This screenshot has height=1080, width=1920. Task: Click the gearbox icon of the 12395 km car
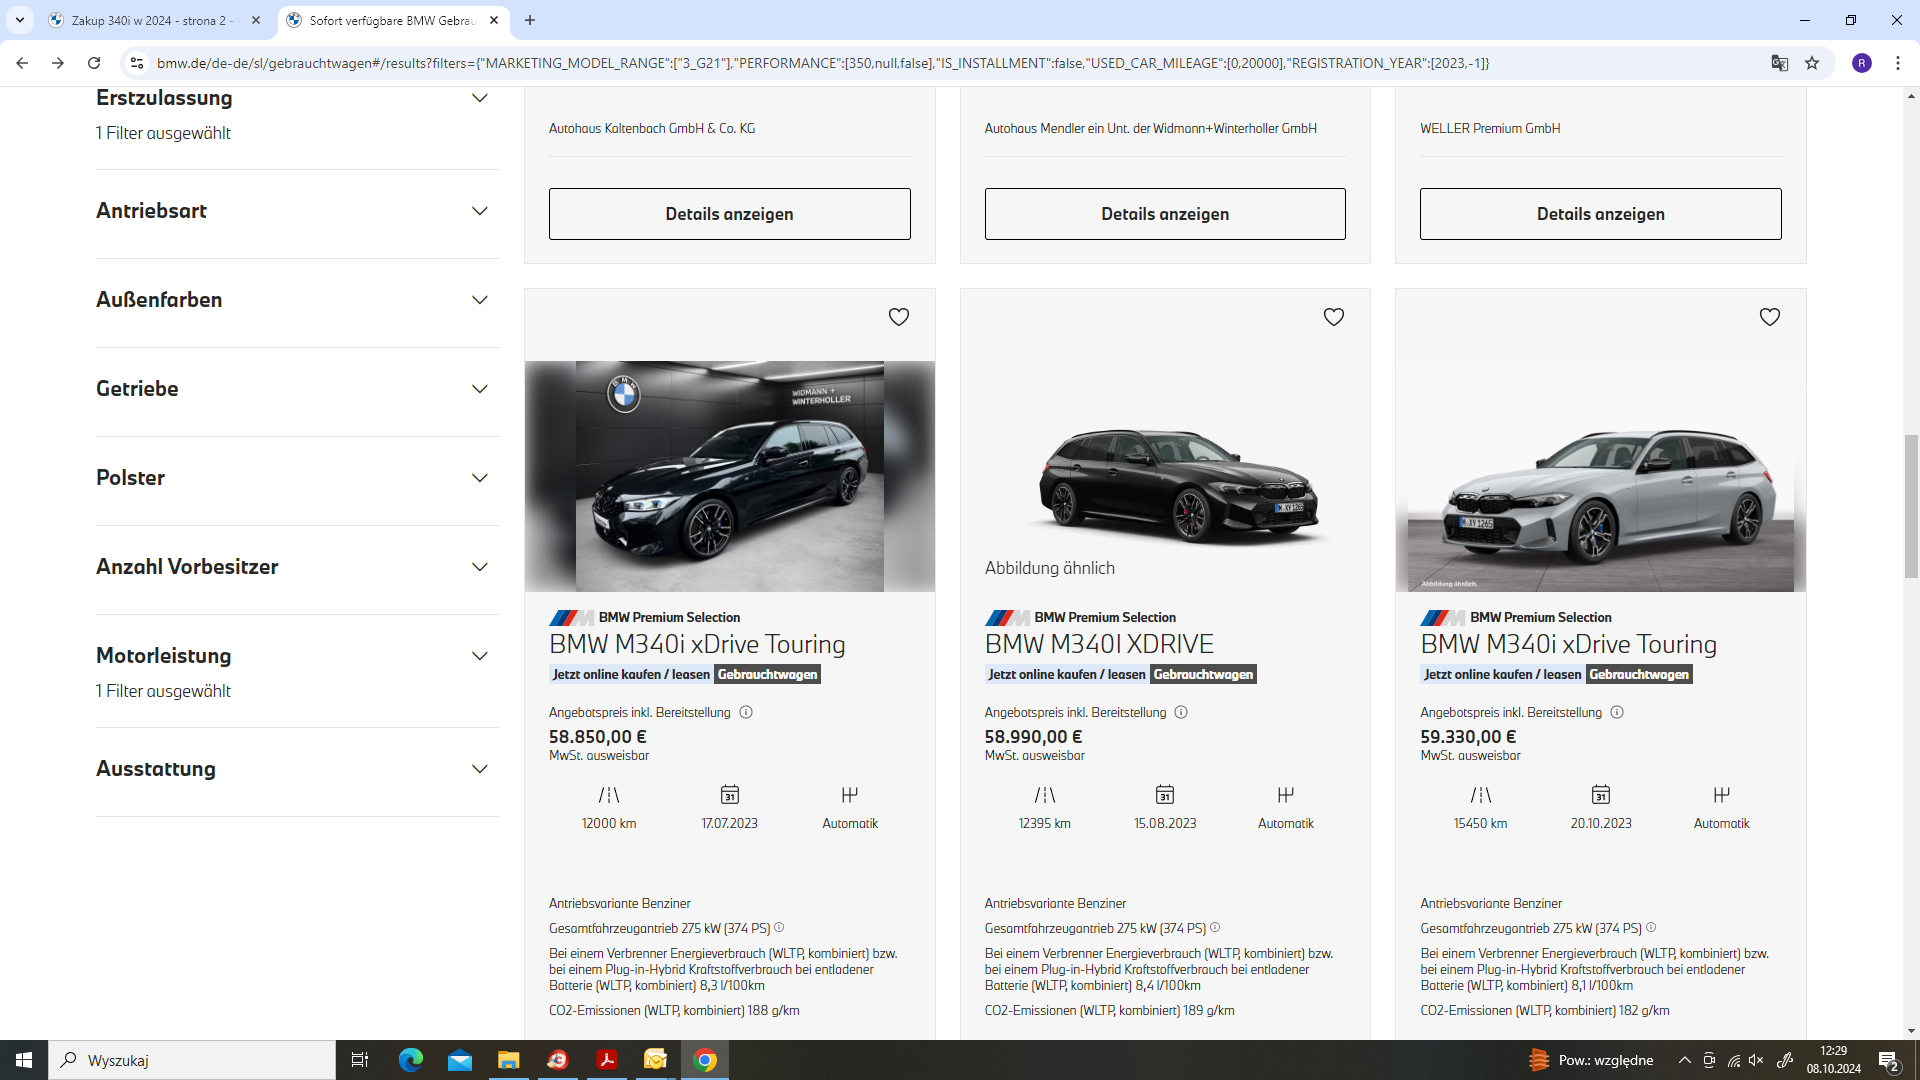1286,795
